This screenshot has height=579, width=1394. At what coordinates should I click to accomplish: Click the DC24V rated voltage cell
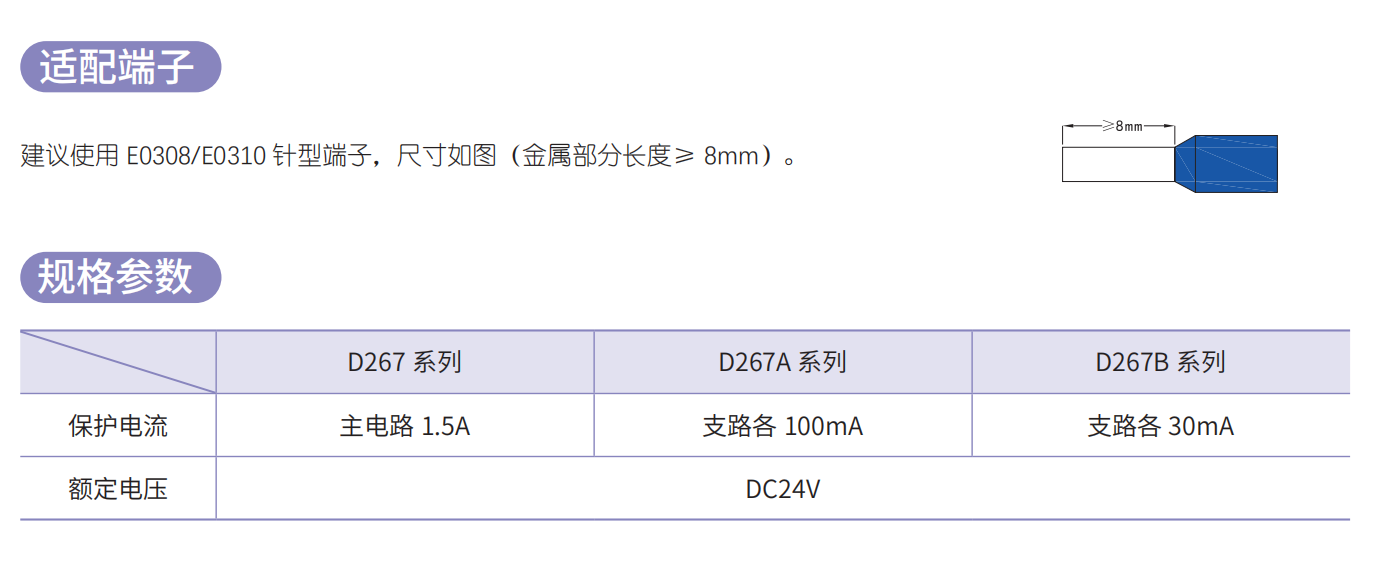[783, 489]
